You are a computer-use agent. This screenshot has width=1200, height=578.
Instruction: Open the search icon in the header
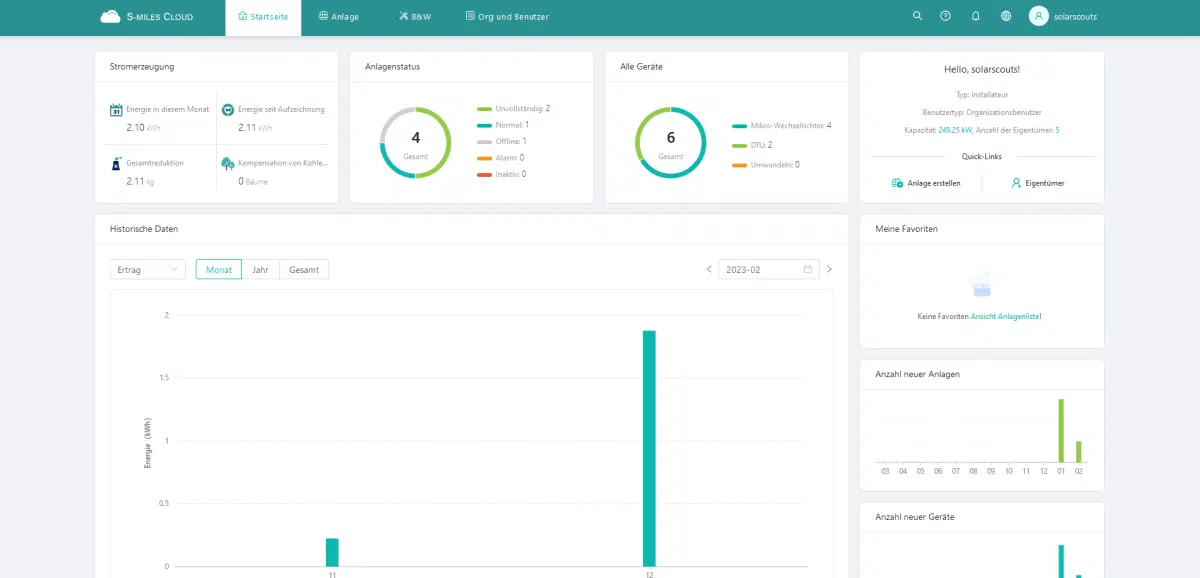(x=917, y=16)
